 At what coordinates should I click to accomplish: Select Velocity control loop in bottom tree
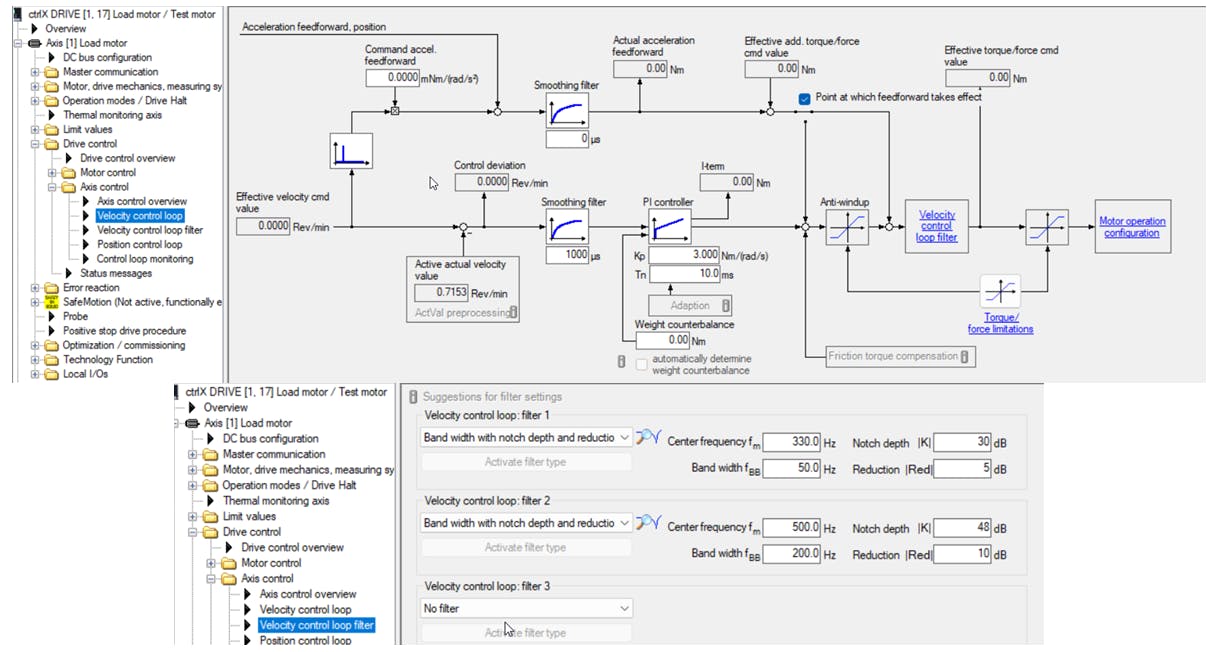(305, 609)
